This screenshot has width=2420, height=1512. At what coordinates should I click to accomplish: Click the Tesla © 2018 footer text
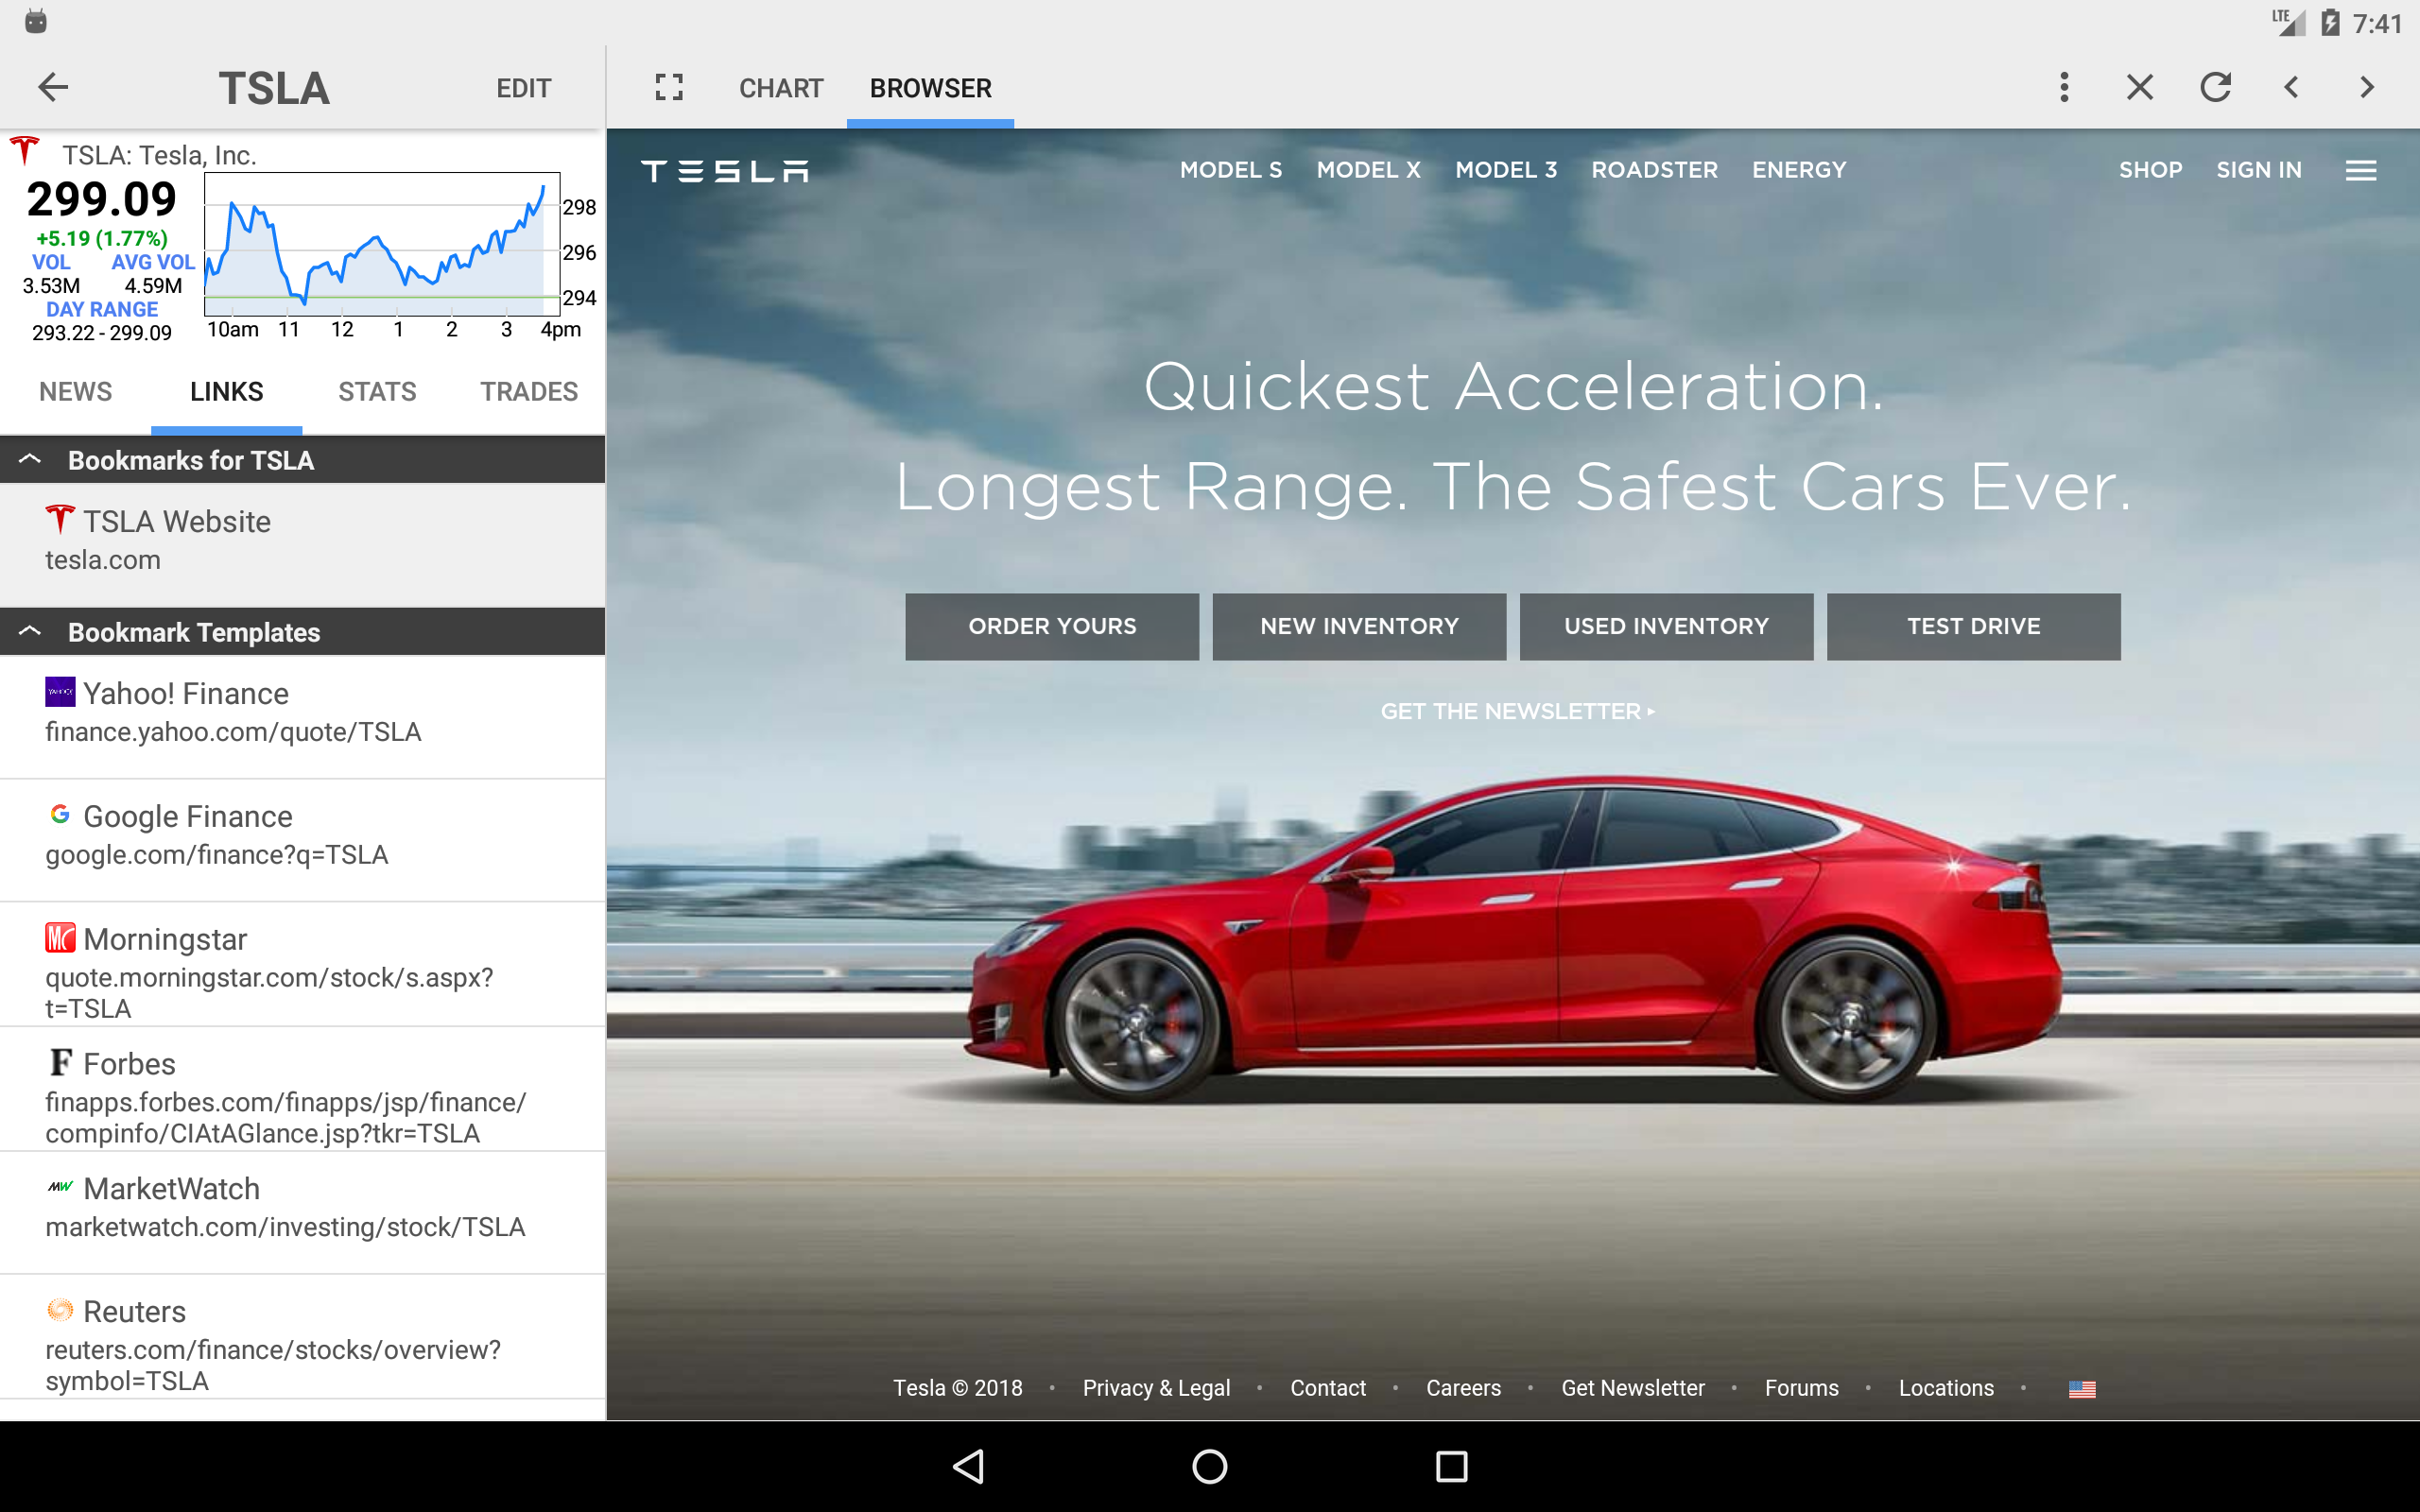pyautogui.click(x=957, y=1388)
